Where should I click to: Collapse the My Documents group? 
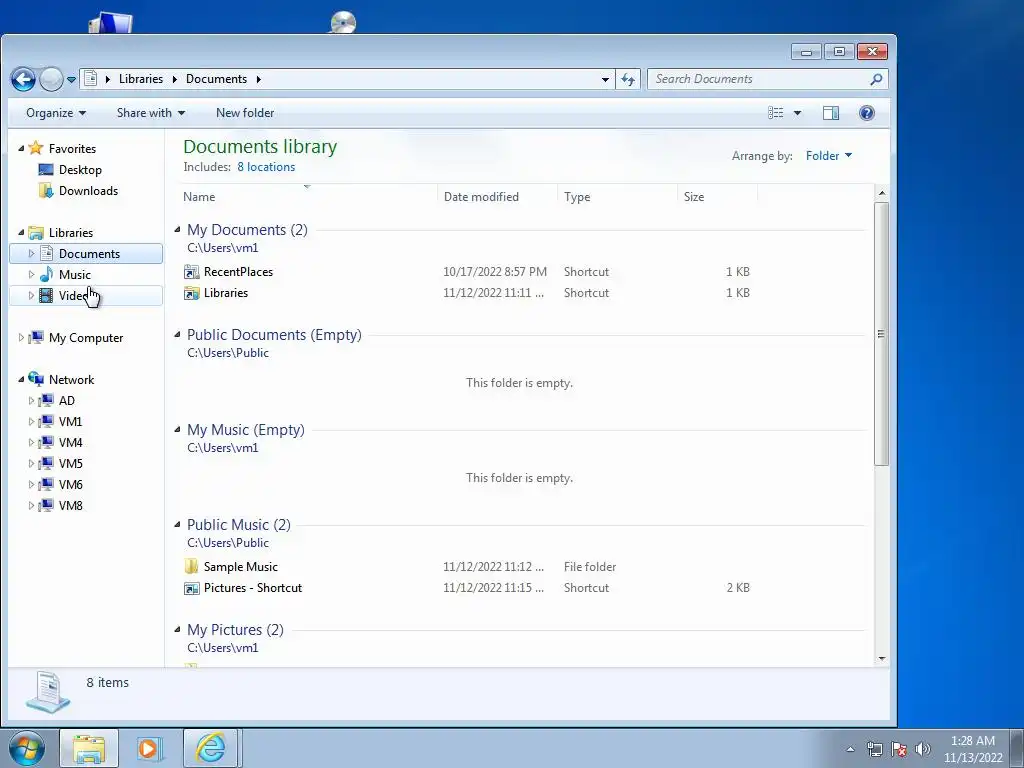tap(177, 229)
